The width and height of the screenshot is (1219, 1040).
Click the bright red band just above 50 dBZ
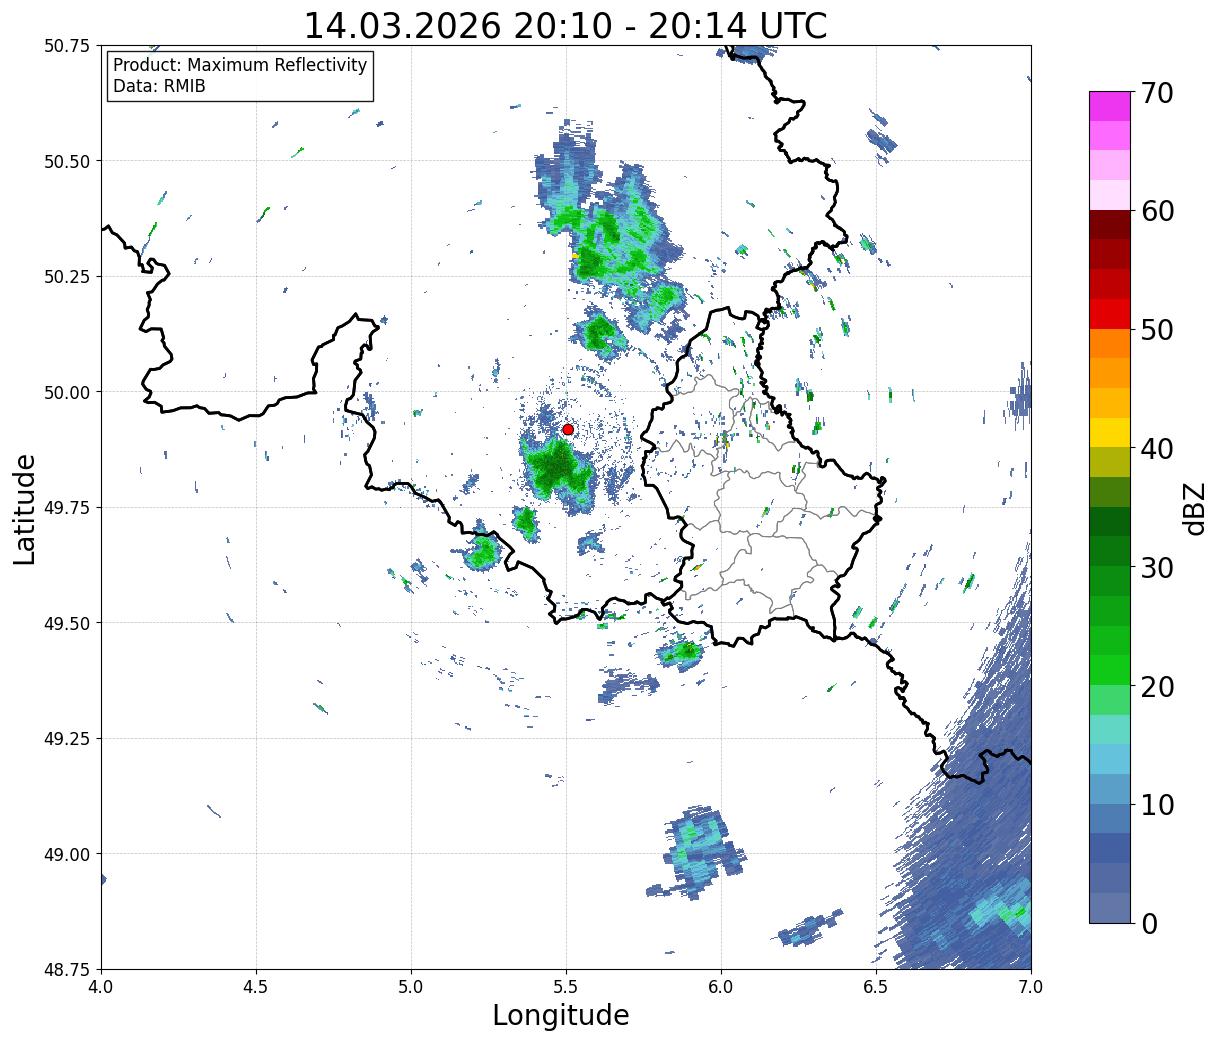[x=1110, y=314]
